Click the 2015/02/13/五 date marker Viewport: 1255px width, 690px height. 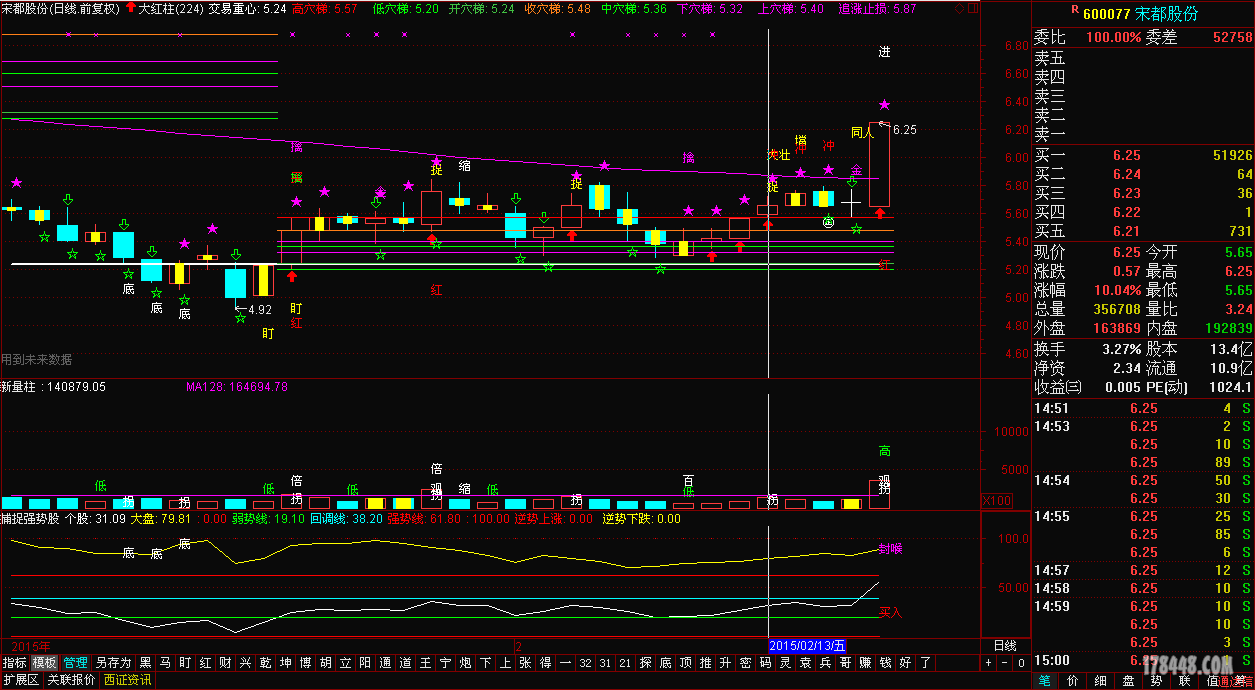pos(807,645)
